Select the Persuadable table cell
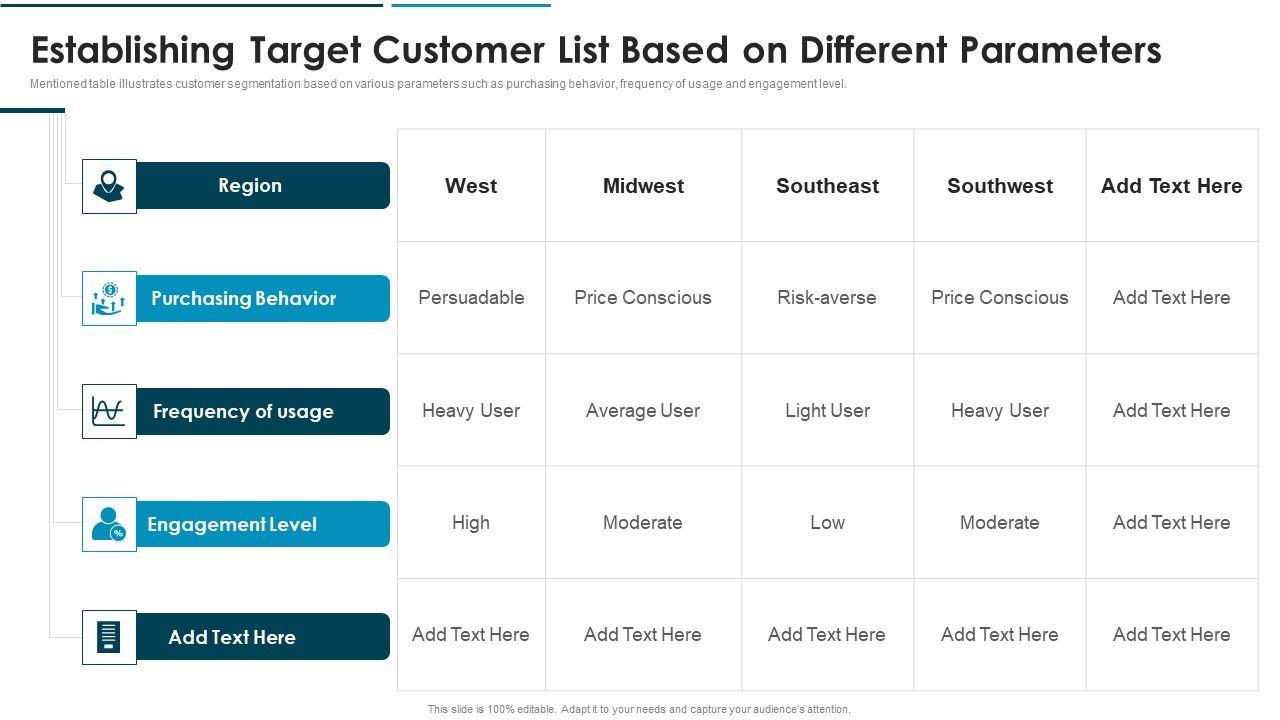This screenshot has width=1280, height=720. (471, 298)
